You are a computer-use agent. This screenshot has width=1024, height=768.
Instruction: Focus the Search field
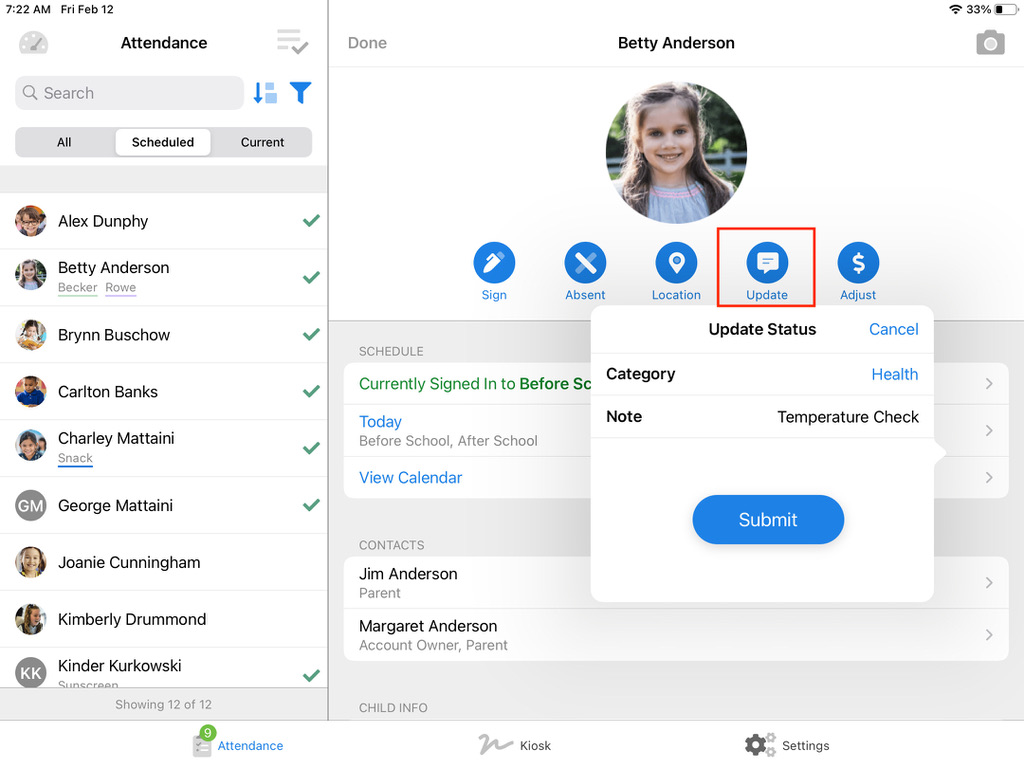(x=129, y=93)
